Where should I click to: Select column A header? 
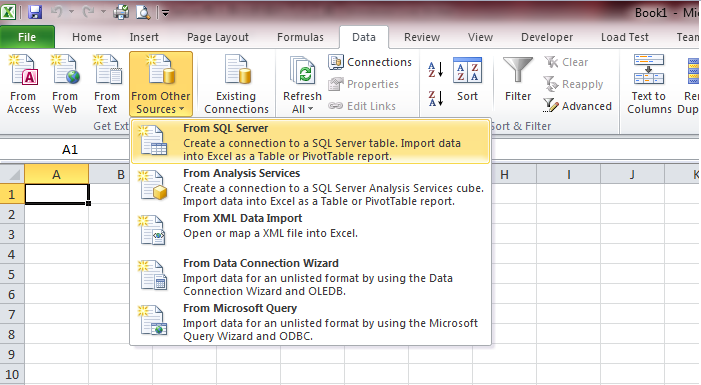(56, 174)
